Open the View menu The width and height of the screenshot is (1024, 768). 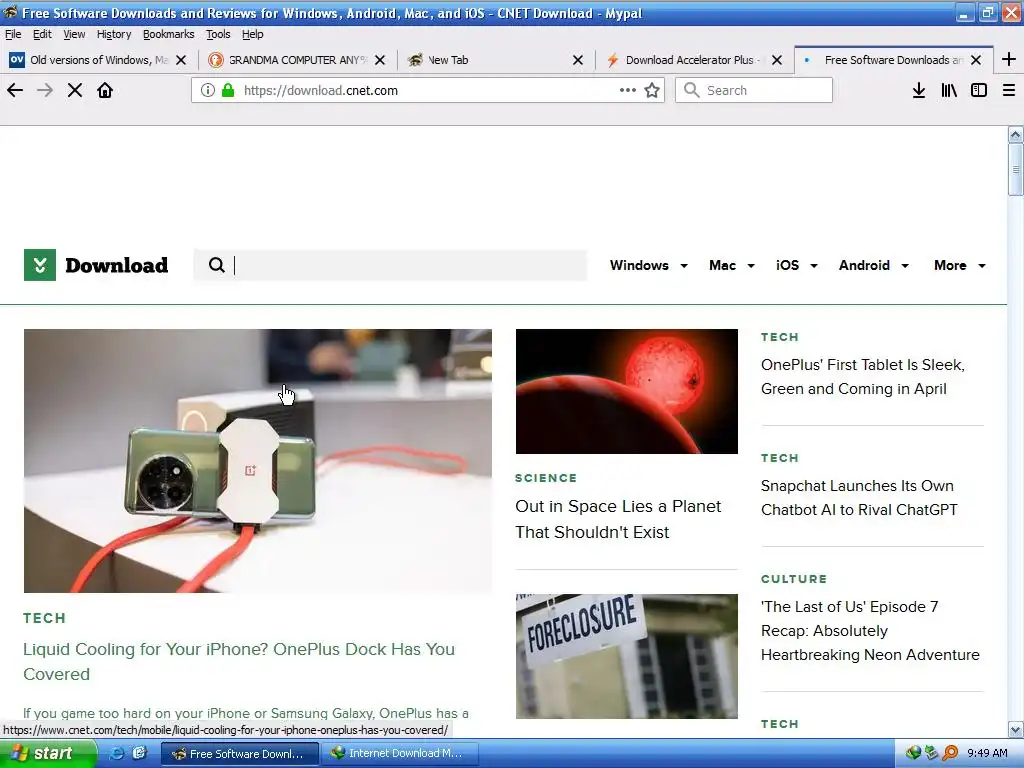(74, 34)
